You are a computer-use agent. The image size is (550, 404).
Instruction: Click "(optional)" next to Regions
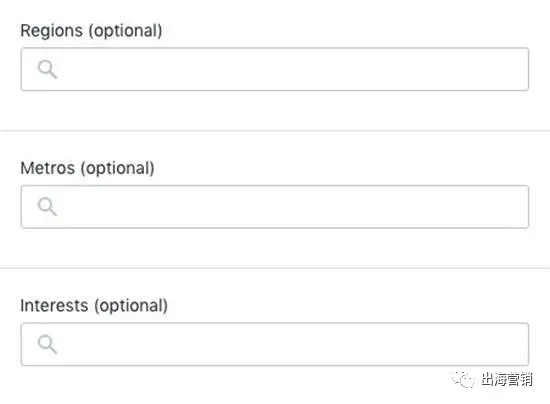coord(126,31)
